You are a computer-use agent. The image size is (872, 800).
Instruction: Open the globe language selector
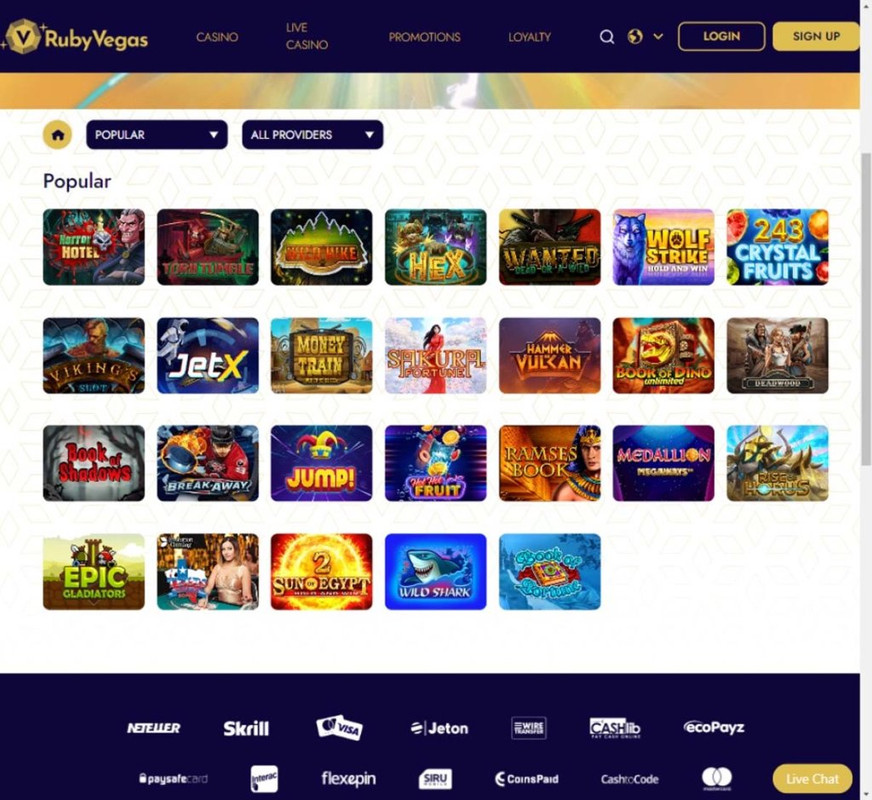[635, 37]
